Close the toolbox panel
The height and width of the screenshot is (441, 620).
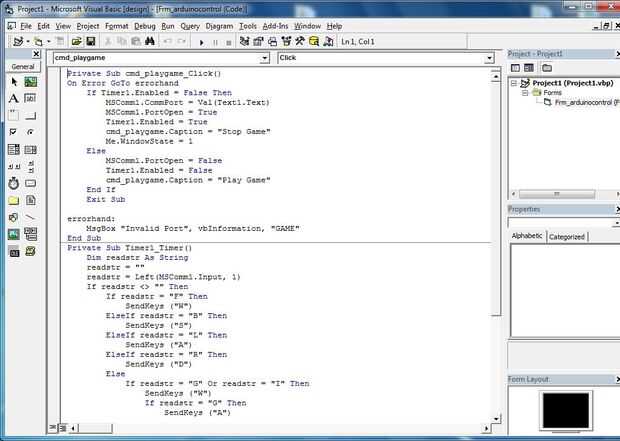[36, 54]
